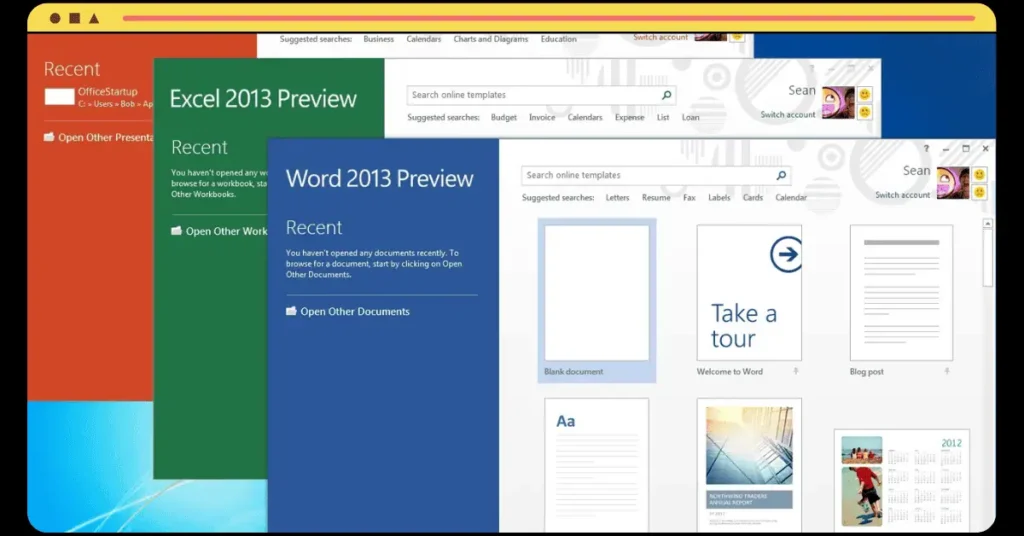Click the red progress bar in top frame
This screenshot has height=536, width=1024.
coord(549,18)
